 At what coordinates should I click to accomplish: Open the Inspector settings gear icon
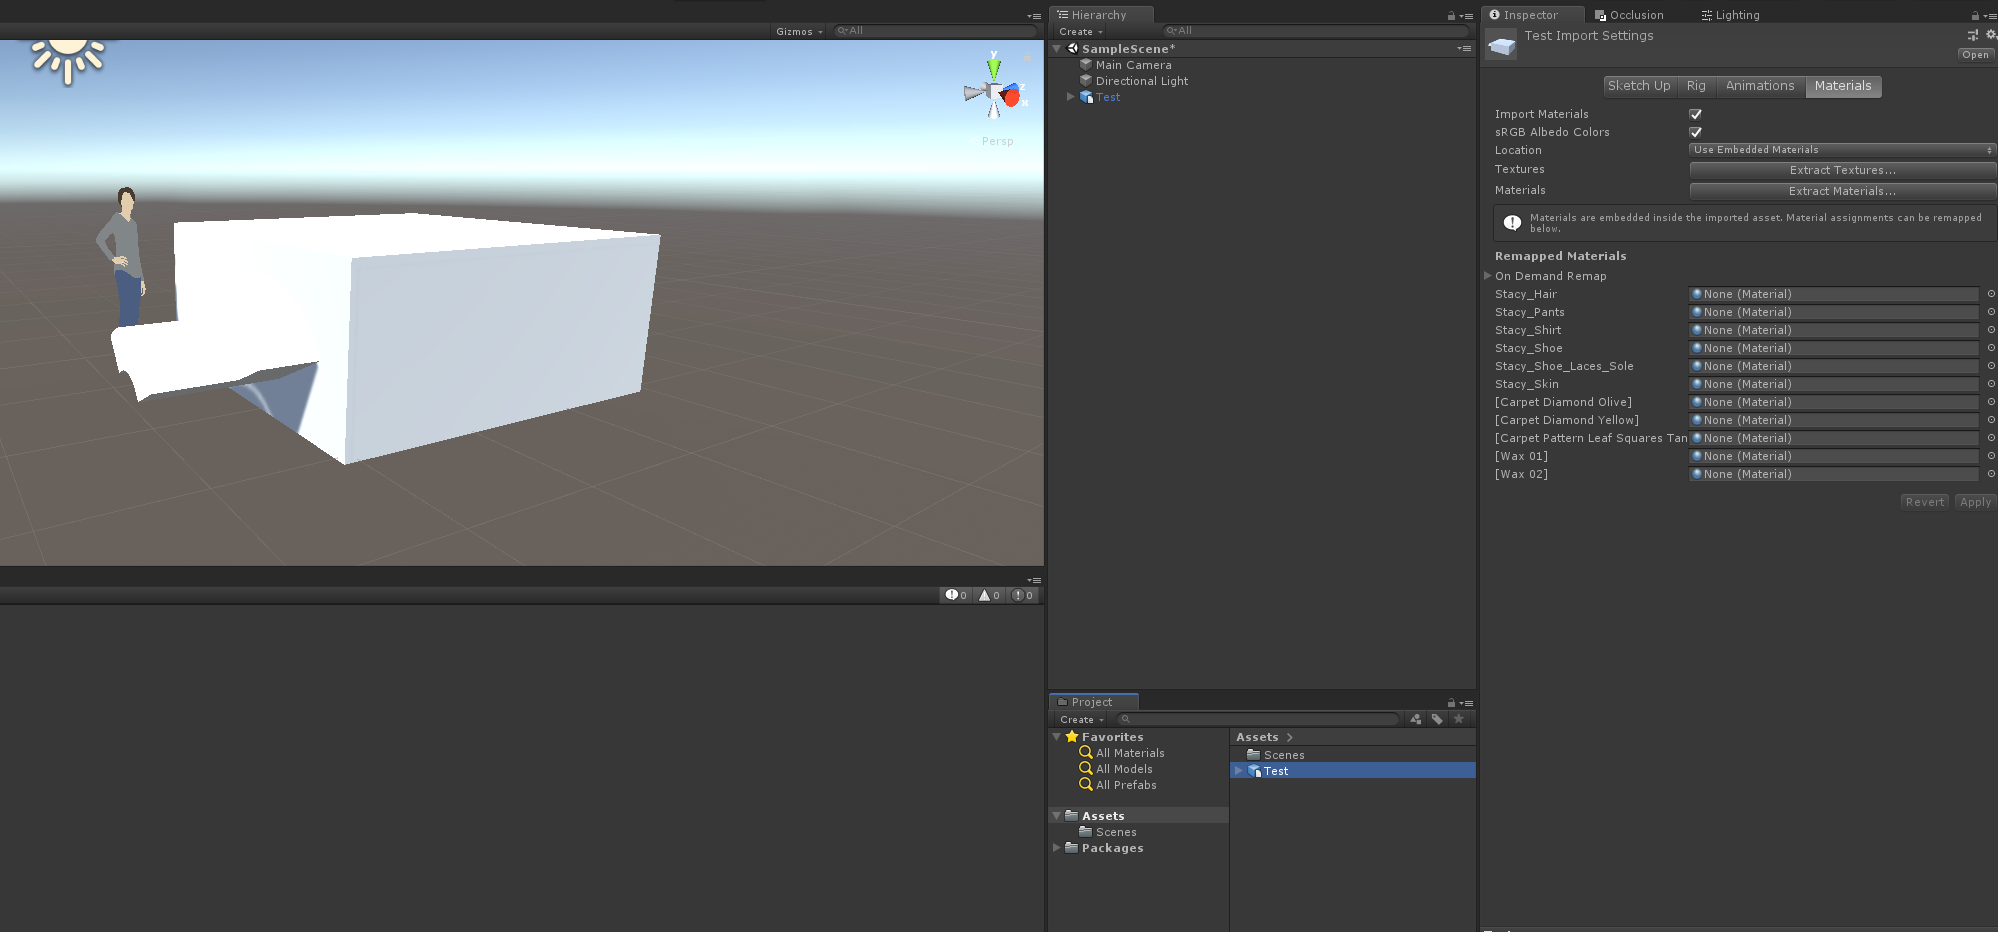click(x=1990, y=33)
